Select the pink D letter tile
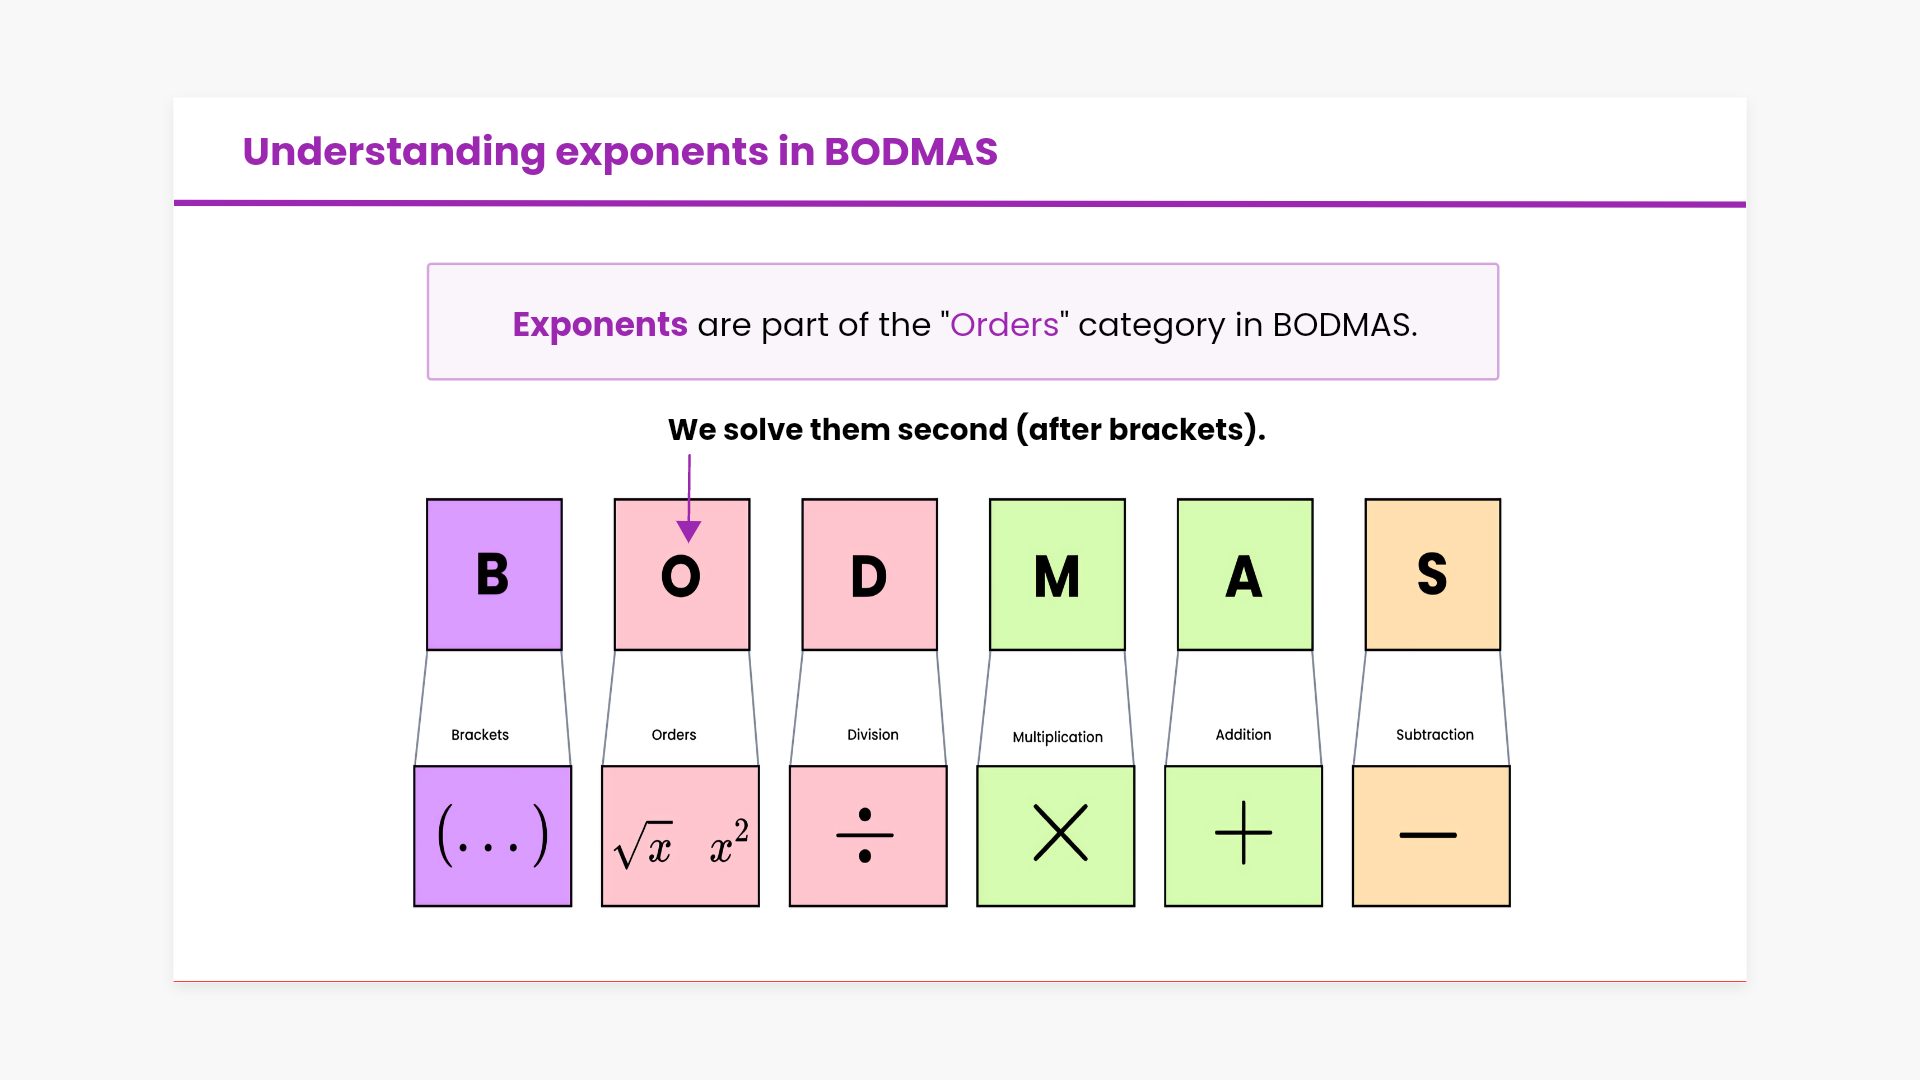The height and width of the screenshot is (1080, 1920). (869, 575)
